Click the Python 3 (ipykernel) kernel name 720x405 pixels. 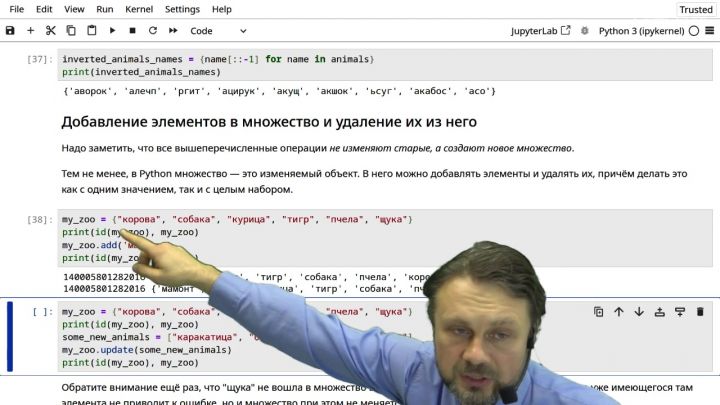pos(641,31)
